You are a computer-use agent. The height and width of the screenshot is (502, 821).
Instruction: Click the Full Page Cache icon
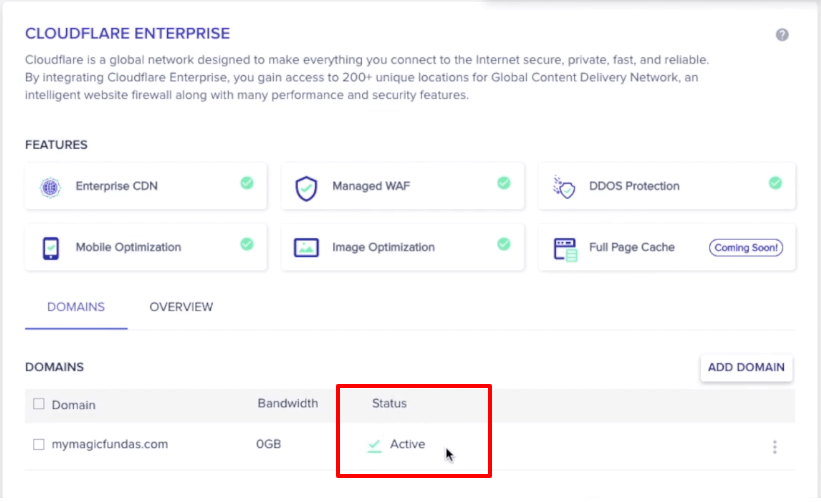[565, 249]
